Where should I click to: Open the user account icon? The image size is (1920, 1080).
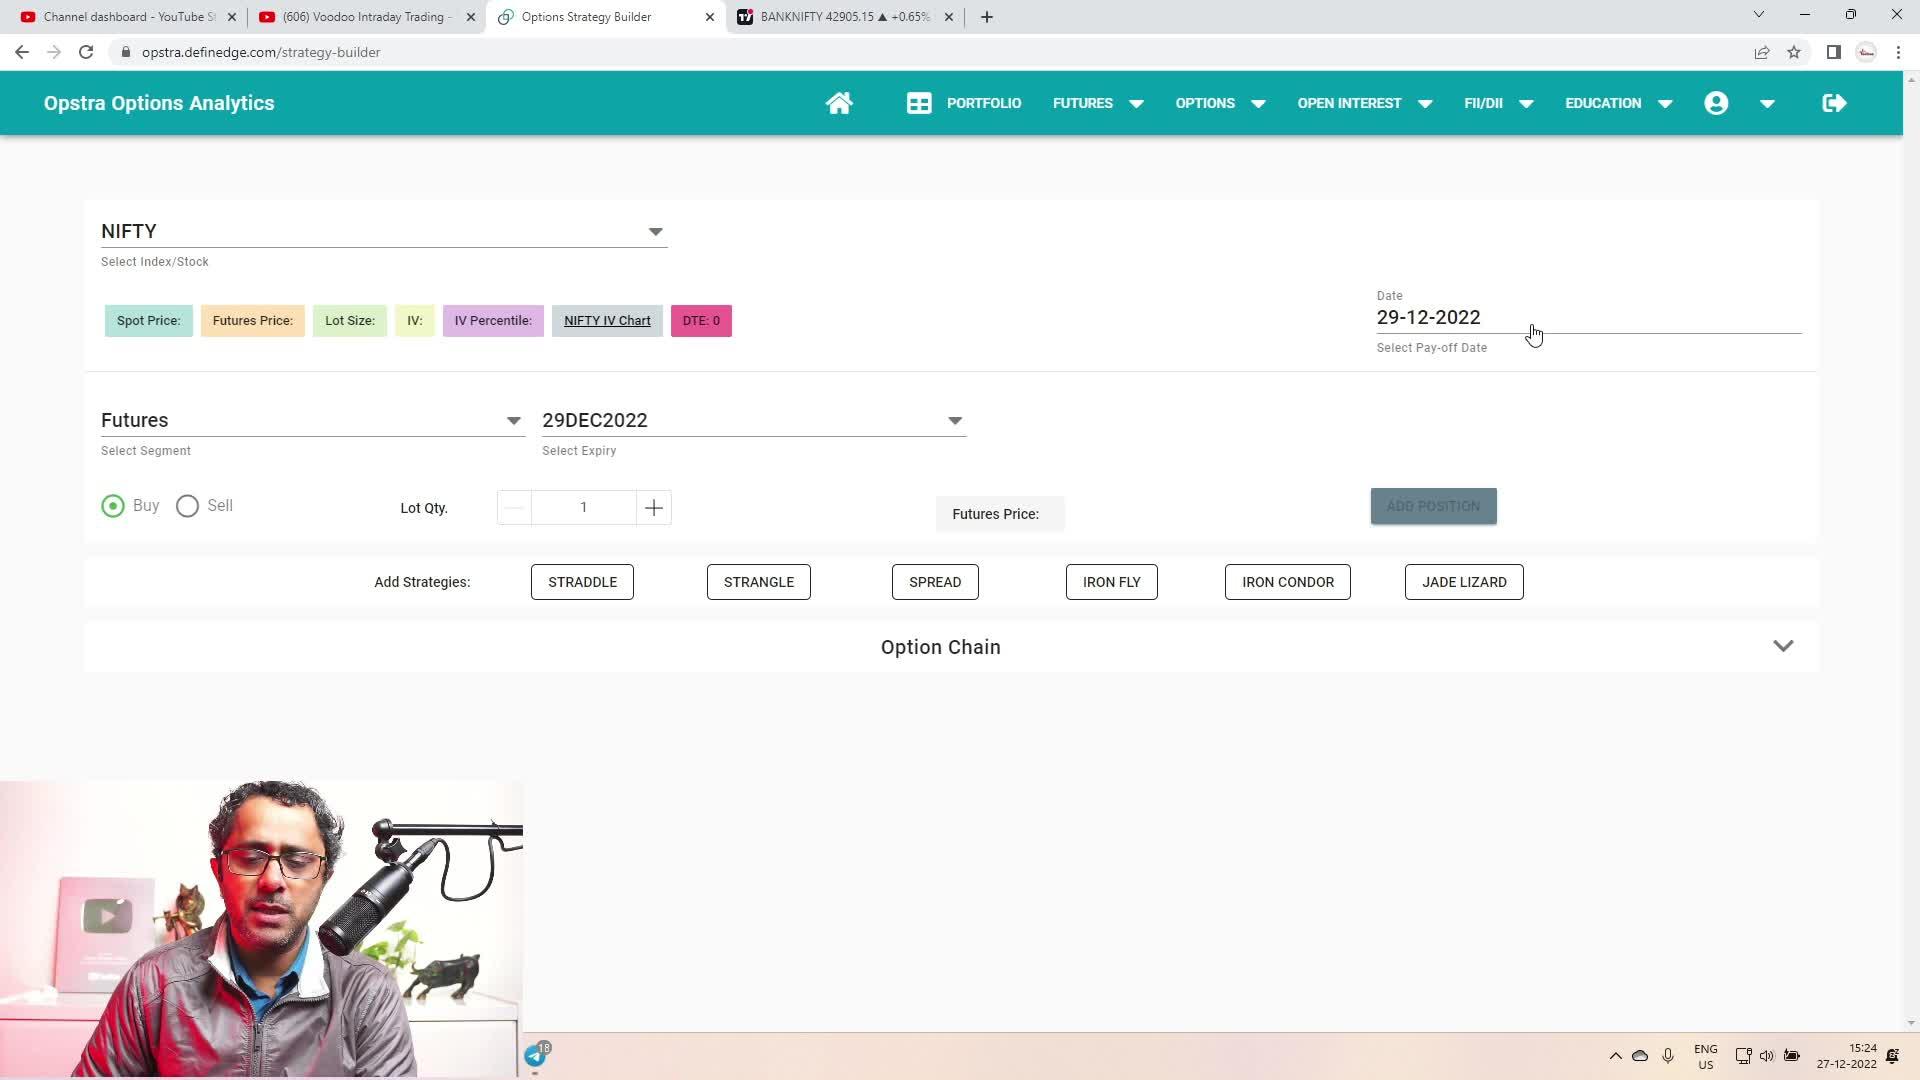1716,103
